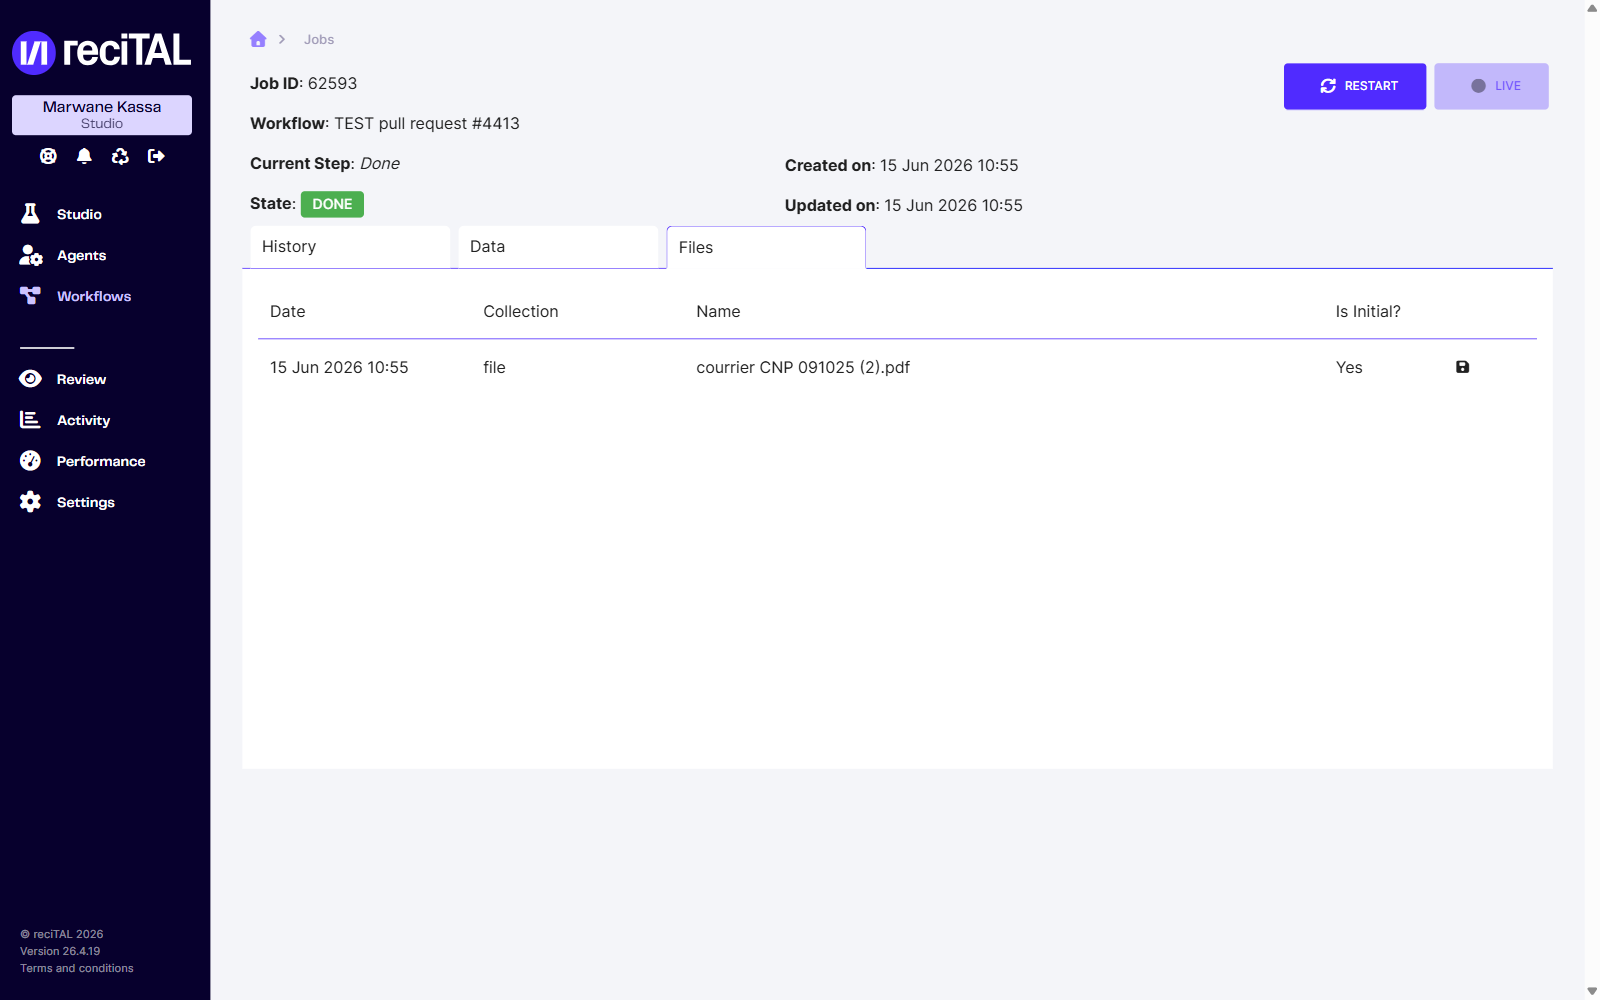Click the home breadcrumb icon
Screen dimensions: 1600x1000
tap(258, 39)
